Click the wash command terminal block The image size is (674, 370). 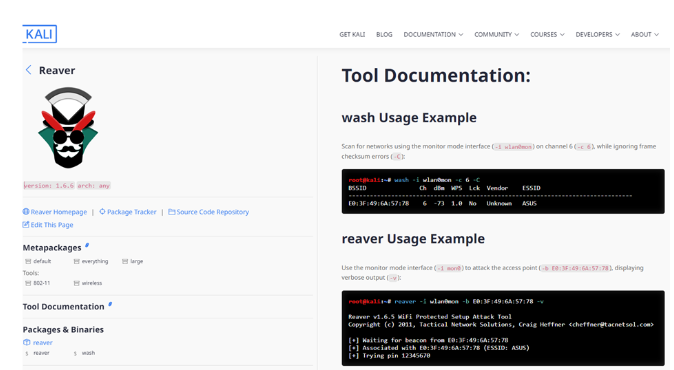click(x=503, y=191)
